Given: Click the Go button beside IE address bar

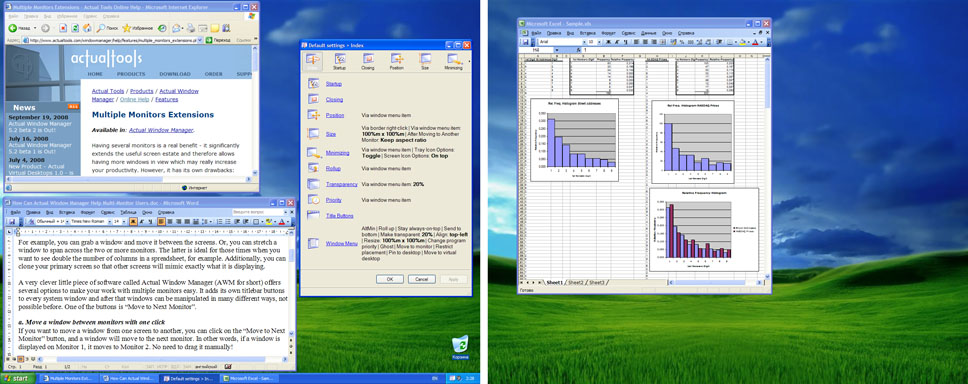Looking at the screenshot, I should pos(219,40).
